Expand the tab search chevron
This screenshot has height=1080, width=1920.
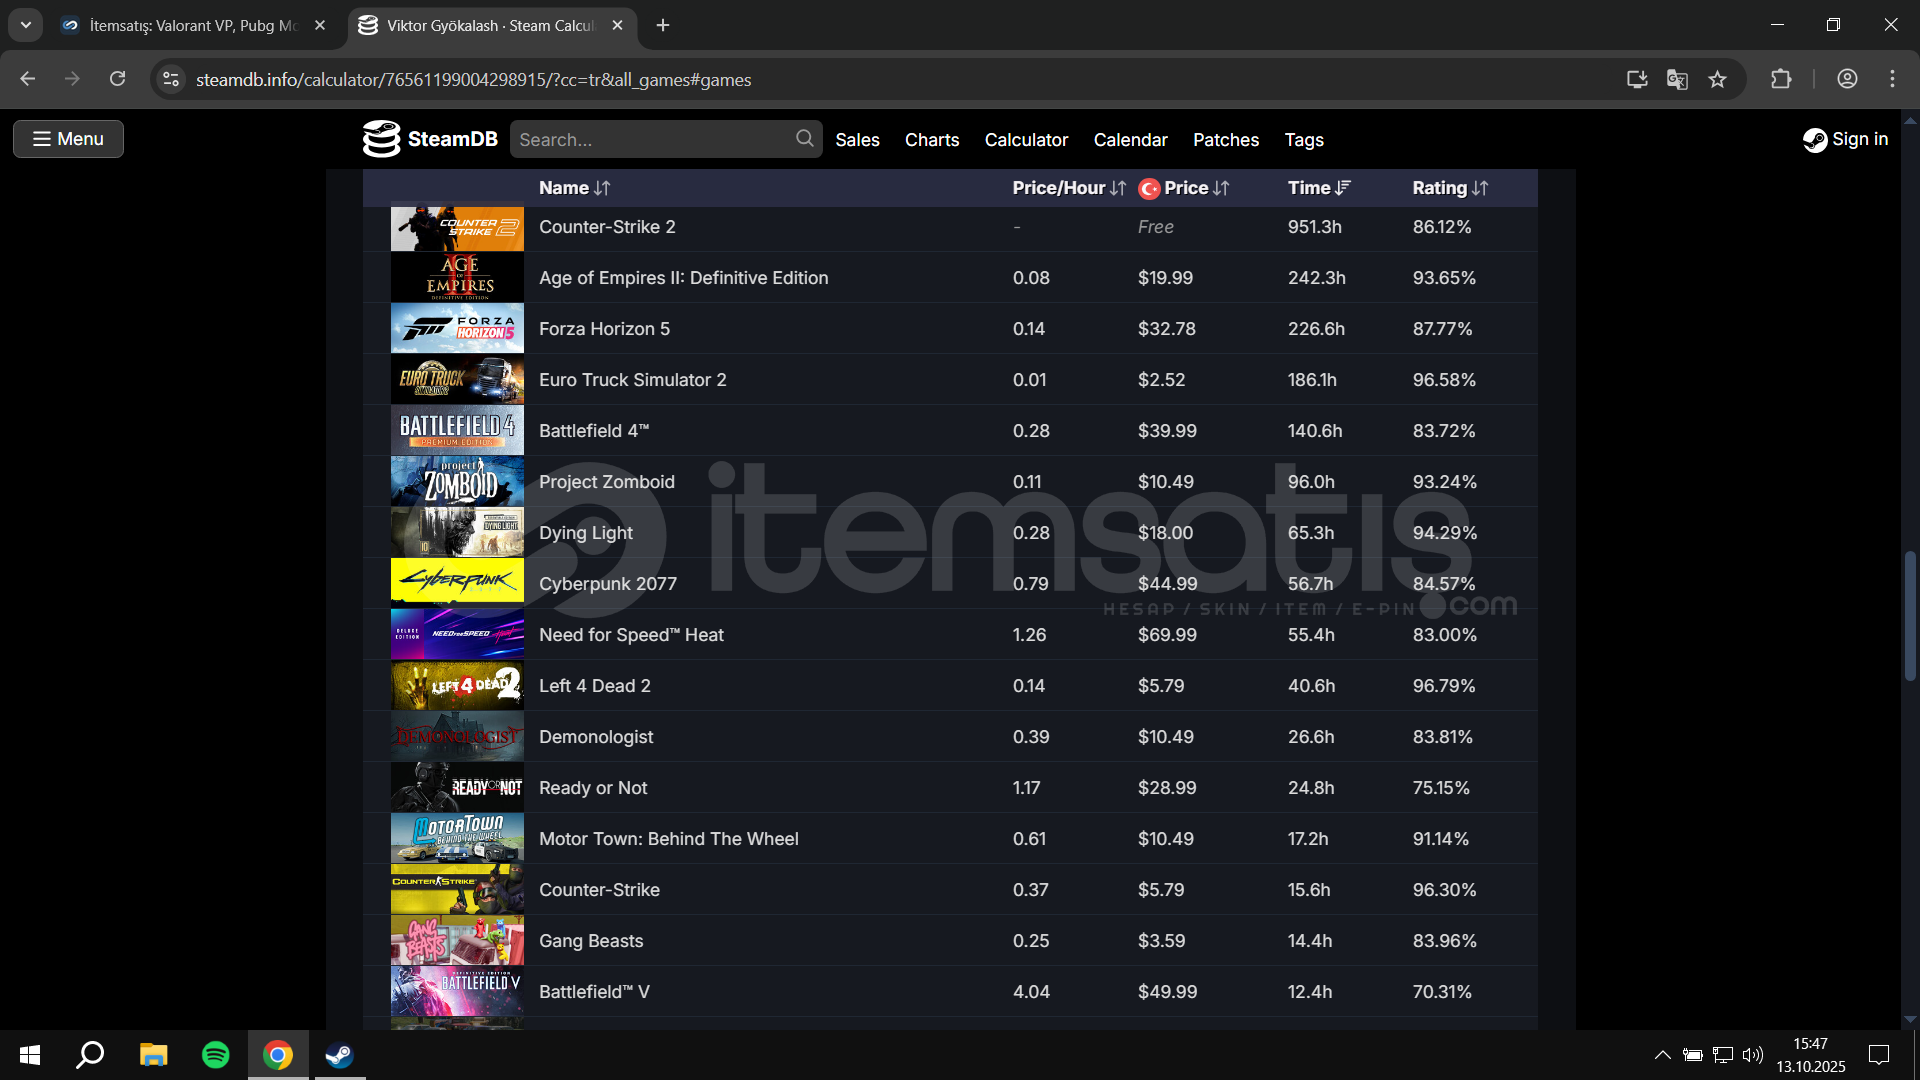(x=26, y=25)
